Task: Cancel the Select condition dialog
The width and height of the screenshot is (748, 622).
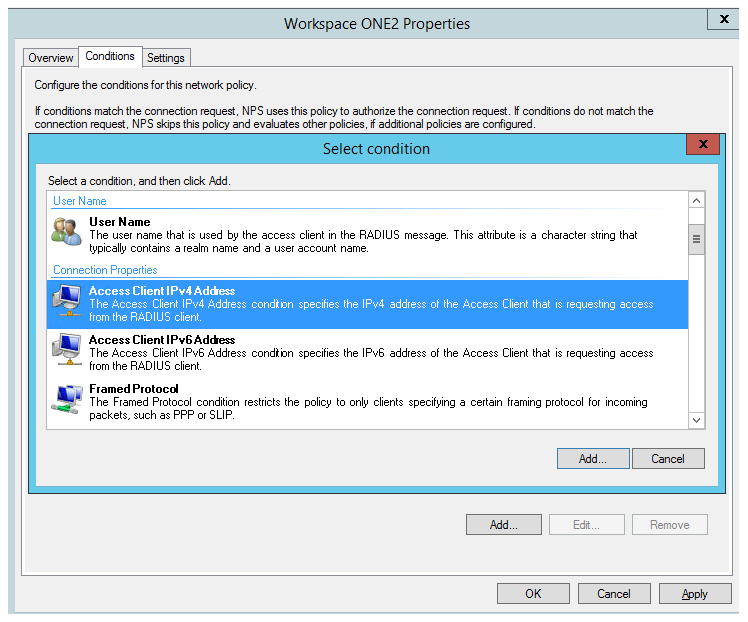Action: point(667,458)
